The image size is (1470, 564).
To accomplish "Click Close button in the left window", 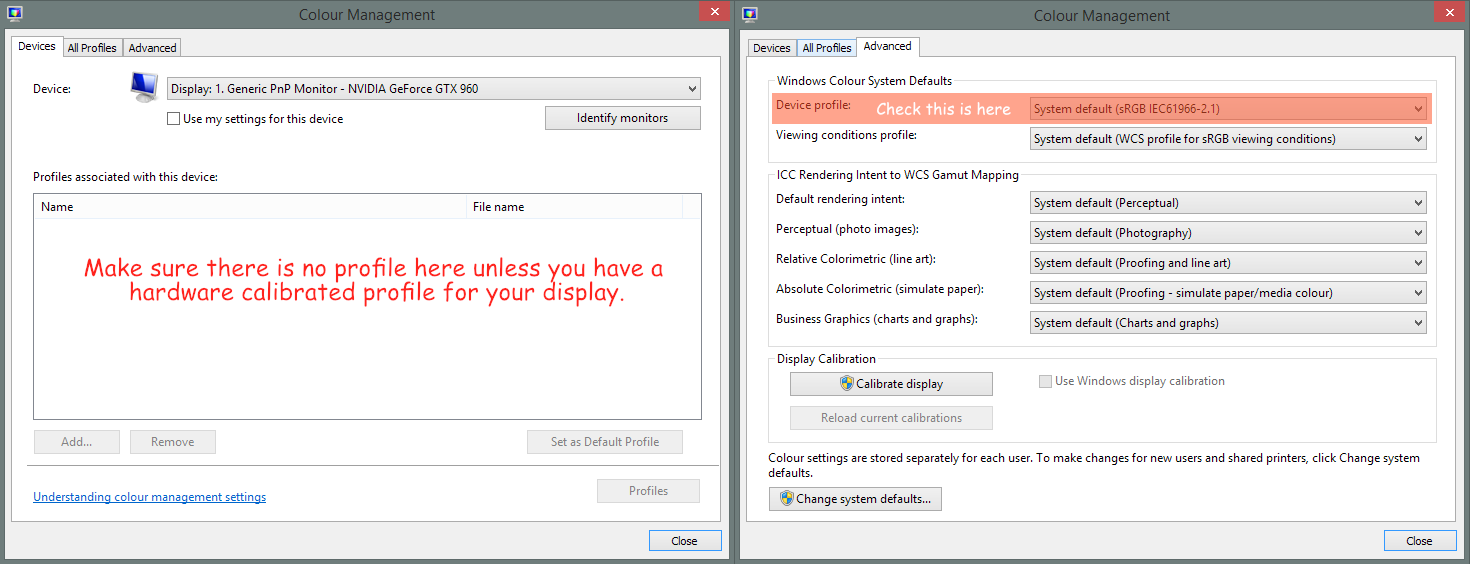I will click(x=684, y=541).
